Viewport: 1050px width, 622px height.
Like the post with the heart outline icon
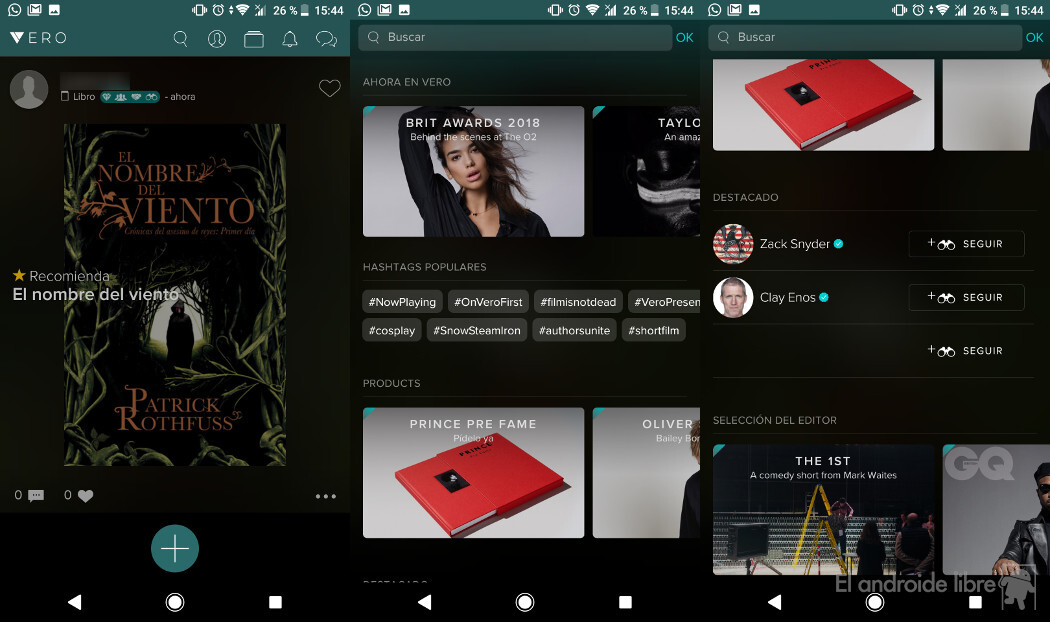[x=329, y=88]
